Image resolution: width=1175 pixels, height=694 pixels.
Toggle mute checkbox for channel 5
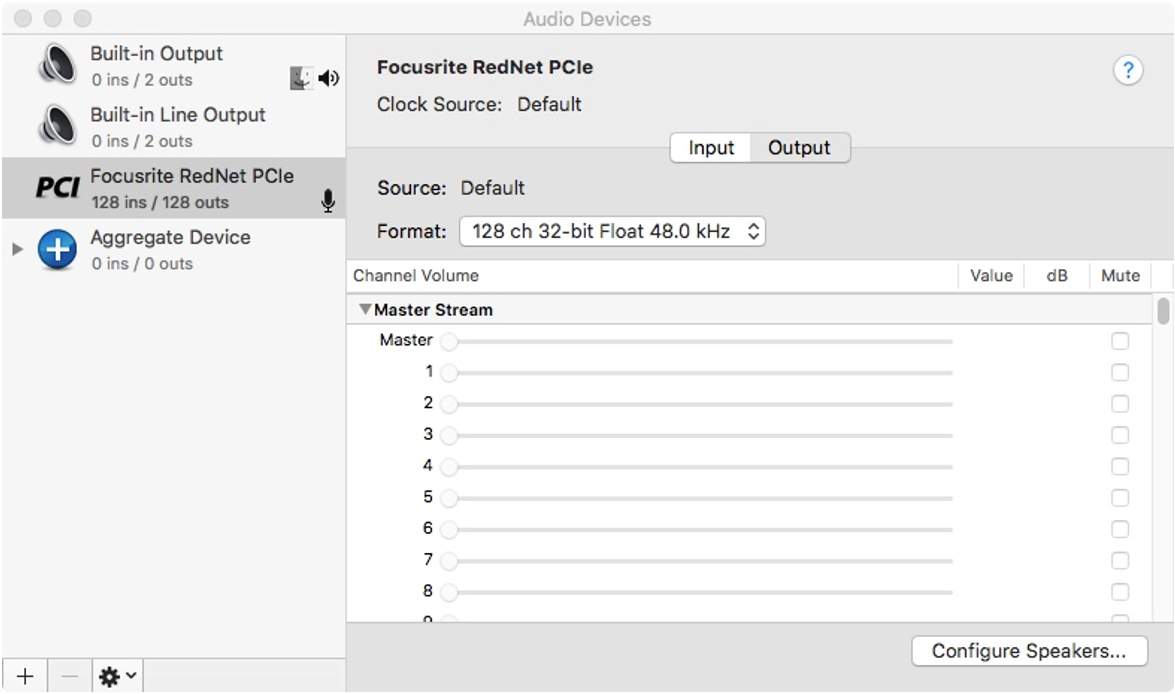click(x=1120, y=497)
